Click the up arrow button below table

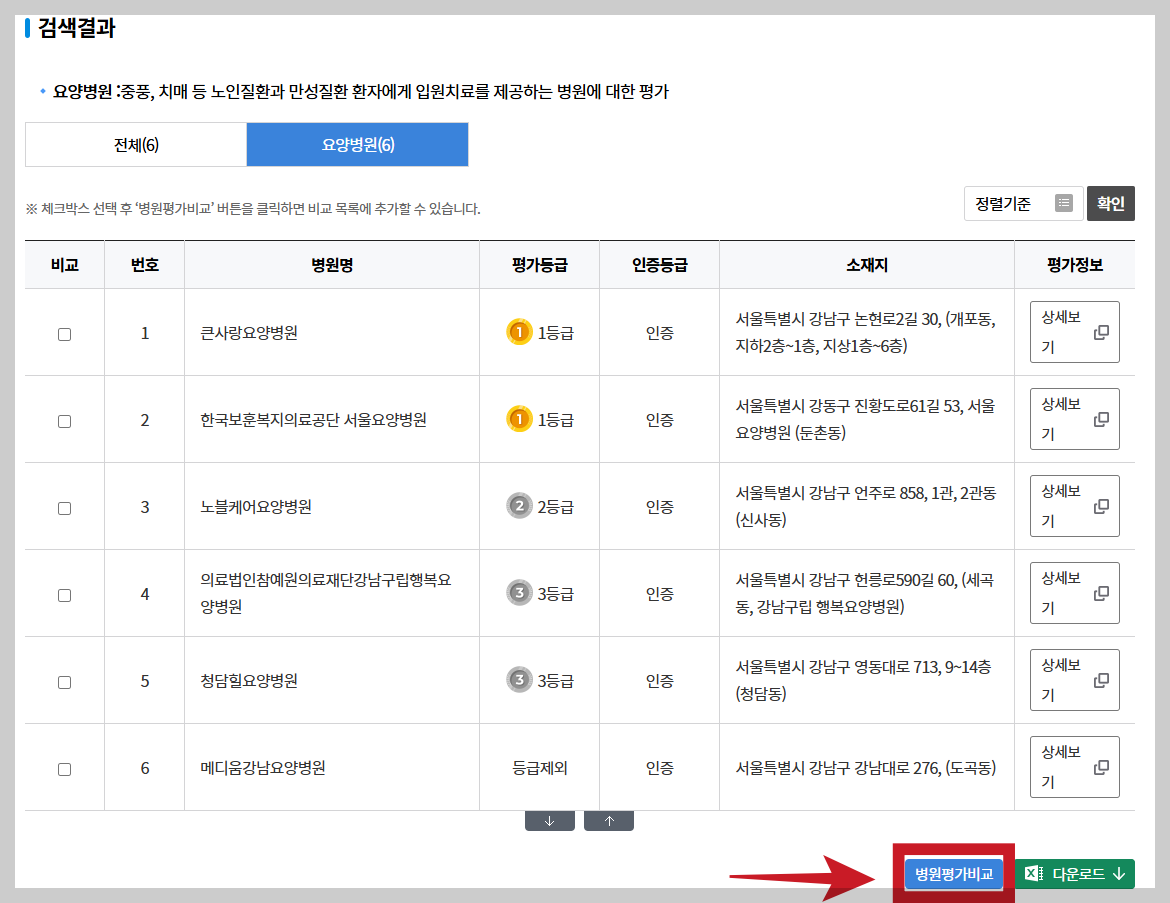pos(609,821)
